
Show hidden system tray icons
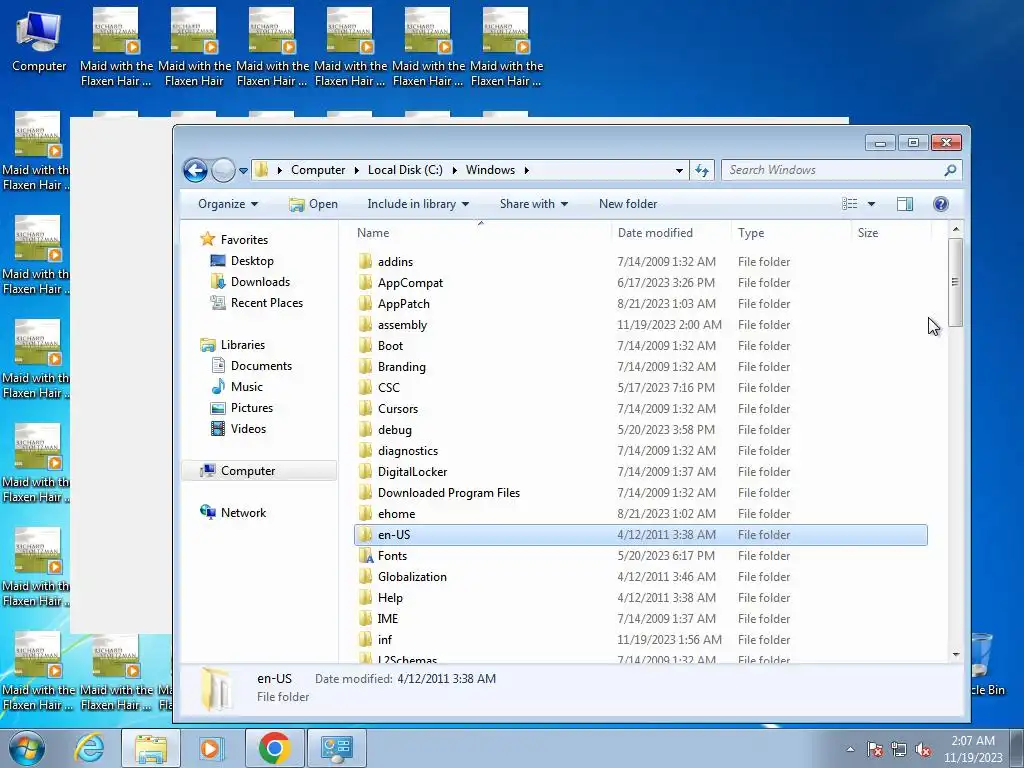(850, 750)
